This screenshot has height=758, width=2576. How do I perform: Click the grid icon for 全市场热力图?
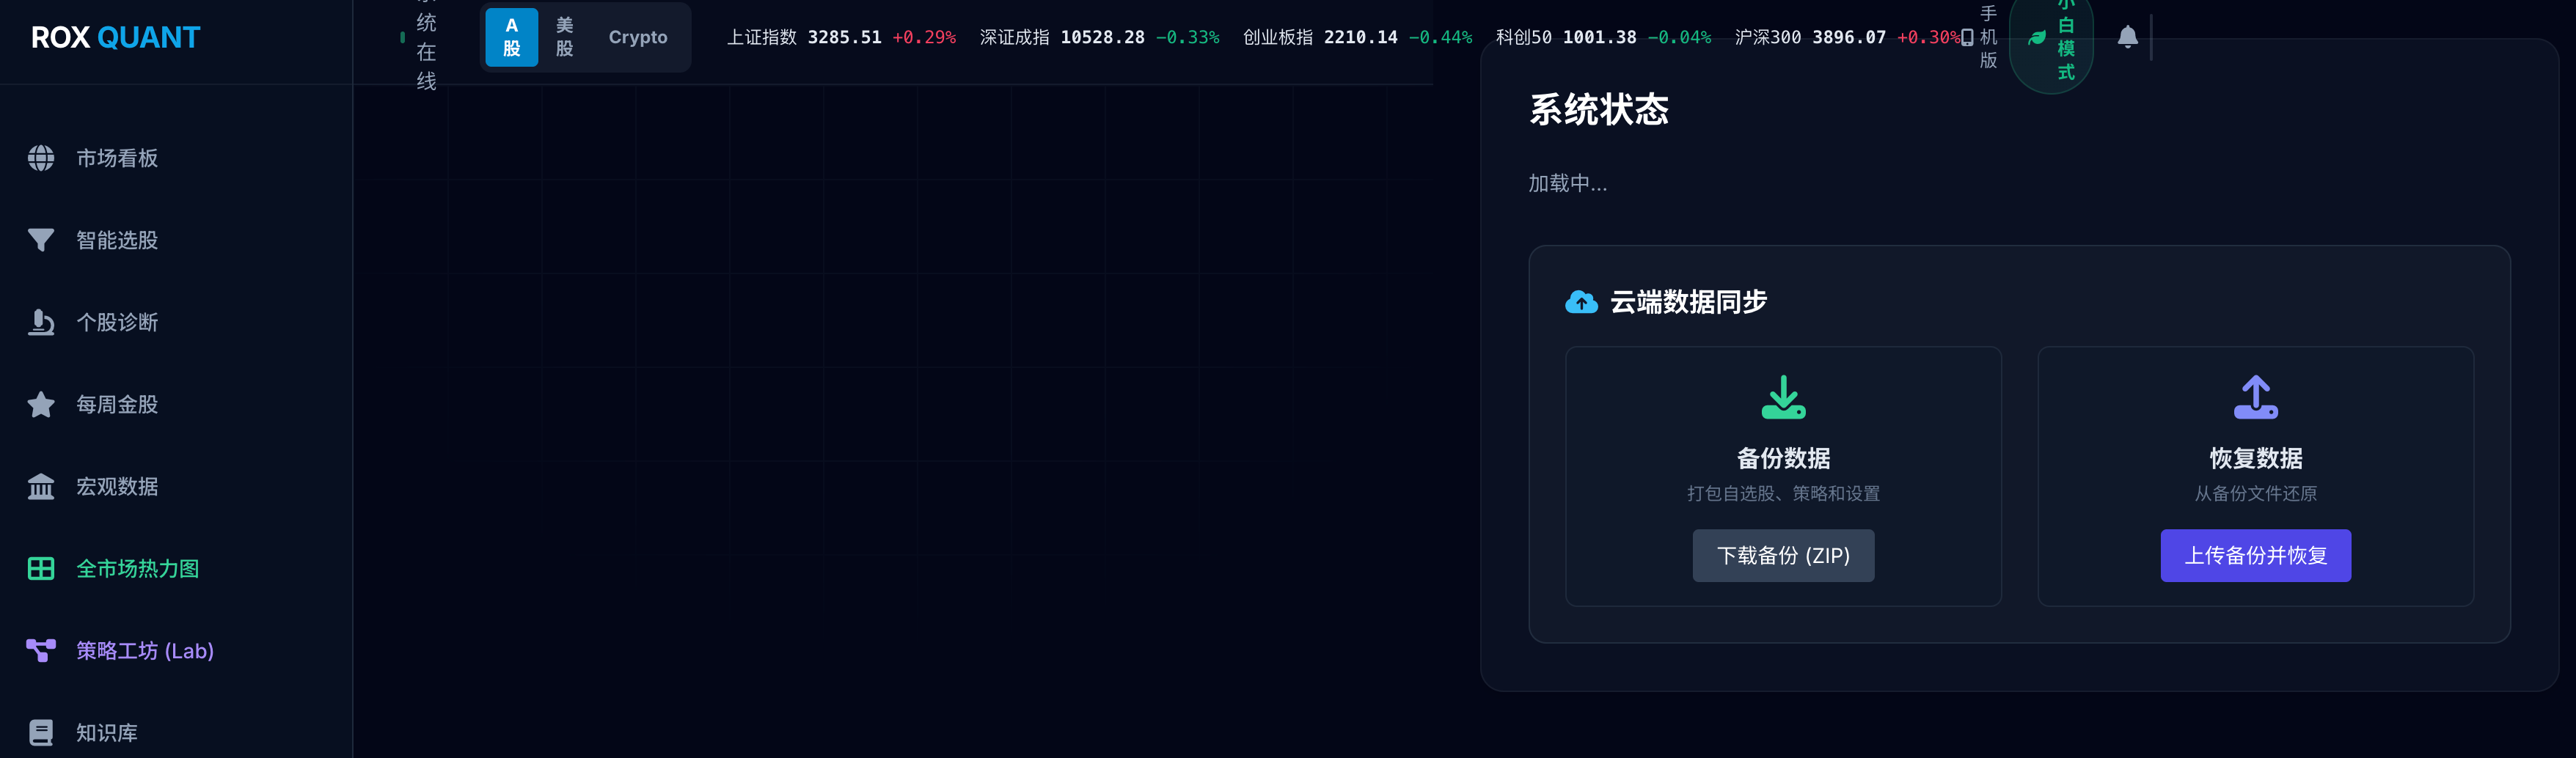click(x=41, y=568)
